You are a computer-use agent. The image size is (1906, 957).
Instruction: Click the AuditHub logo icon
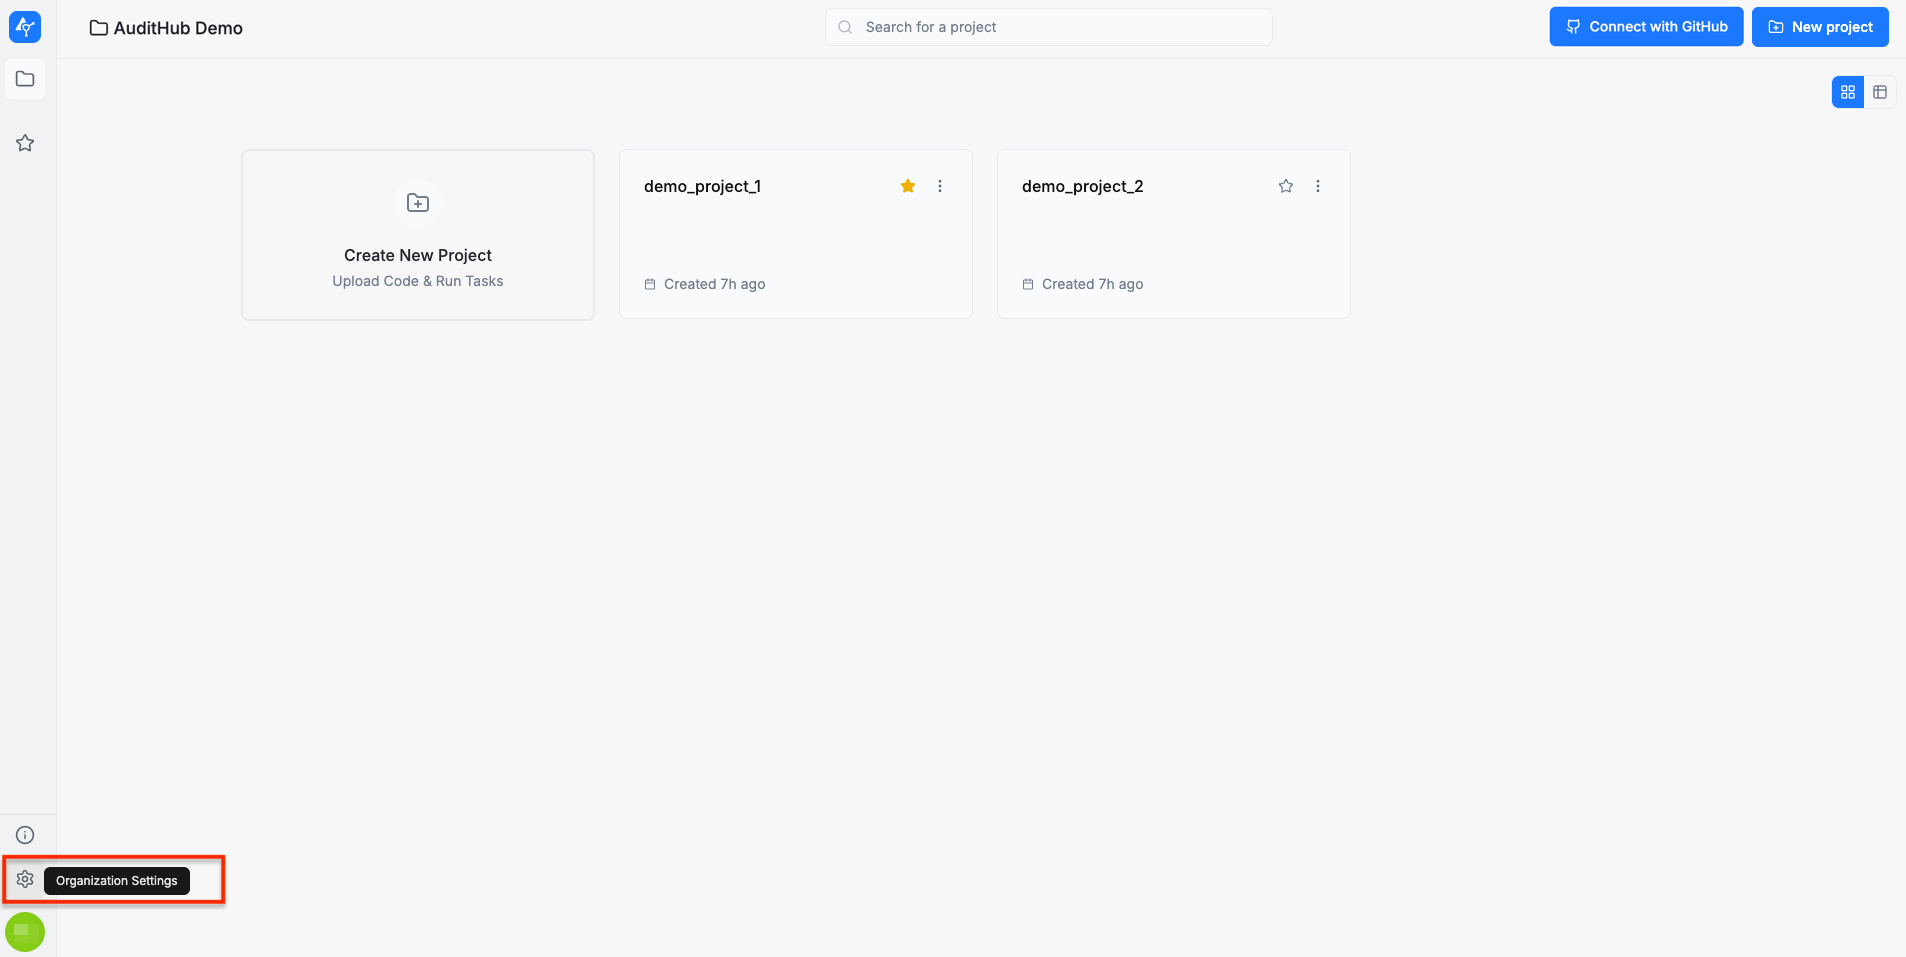click(25, 27)
